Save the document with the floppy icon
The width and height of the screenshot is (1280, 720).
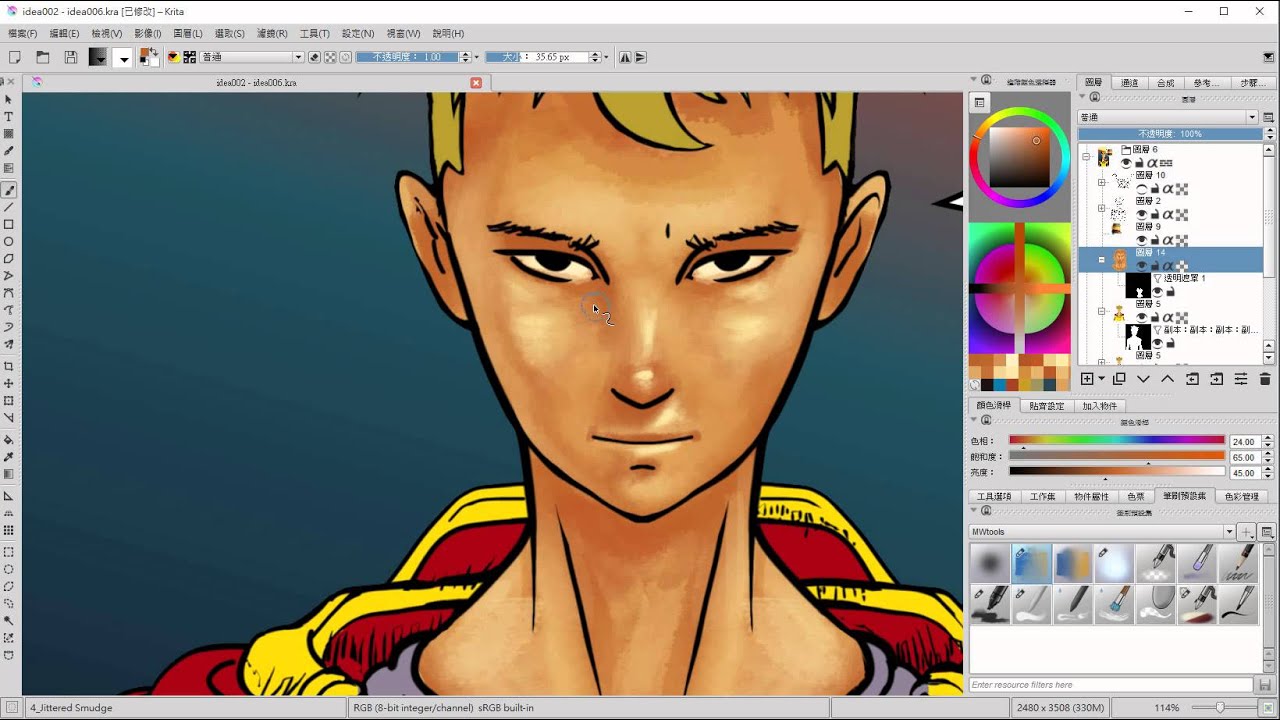71,57
